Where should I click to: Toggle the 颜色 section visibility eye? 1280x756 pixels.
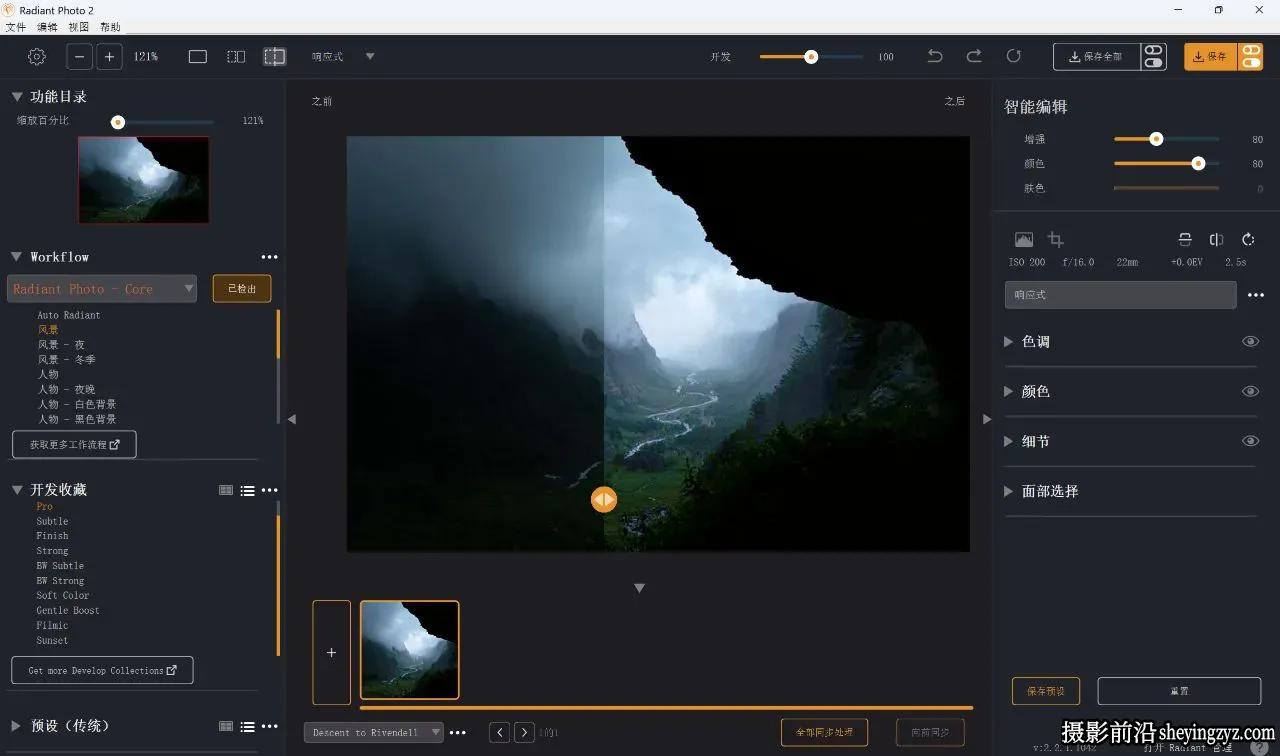point(1250,391)
